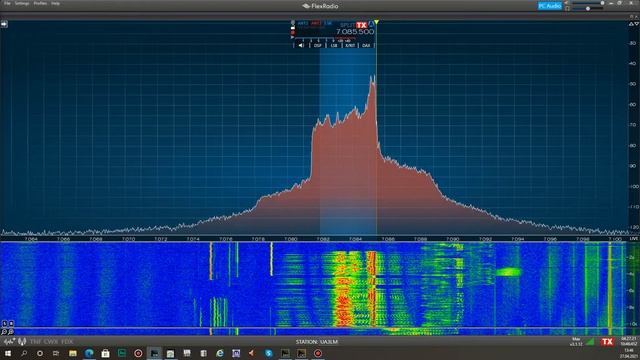Toggle SPLIT on the slice flag
640x360 pixels.
pyautogui.click(x=348, y=25)
